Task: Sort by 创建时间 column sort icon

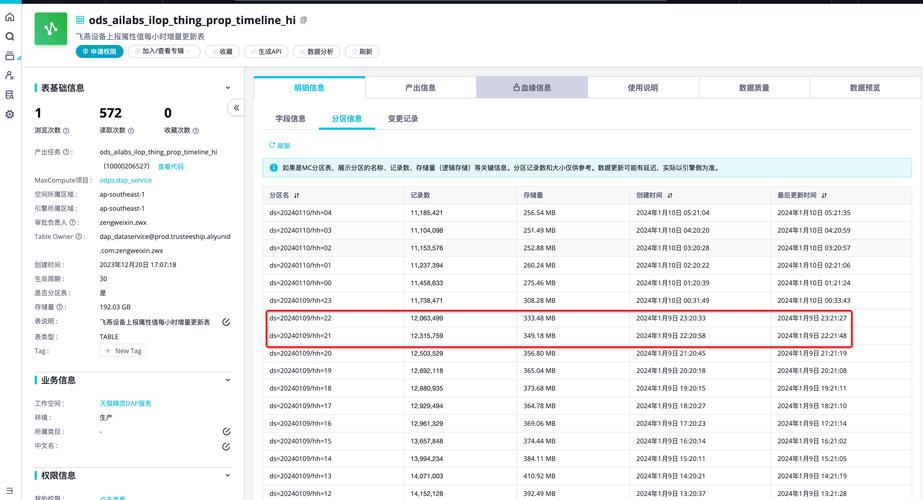Action: click(670, 196)
